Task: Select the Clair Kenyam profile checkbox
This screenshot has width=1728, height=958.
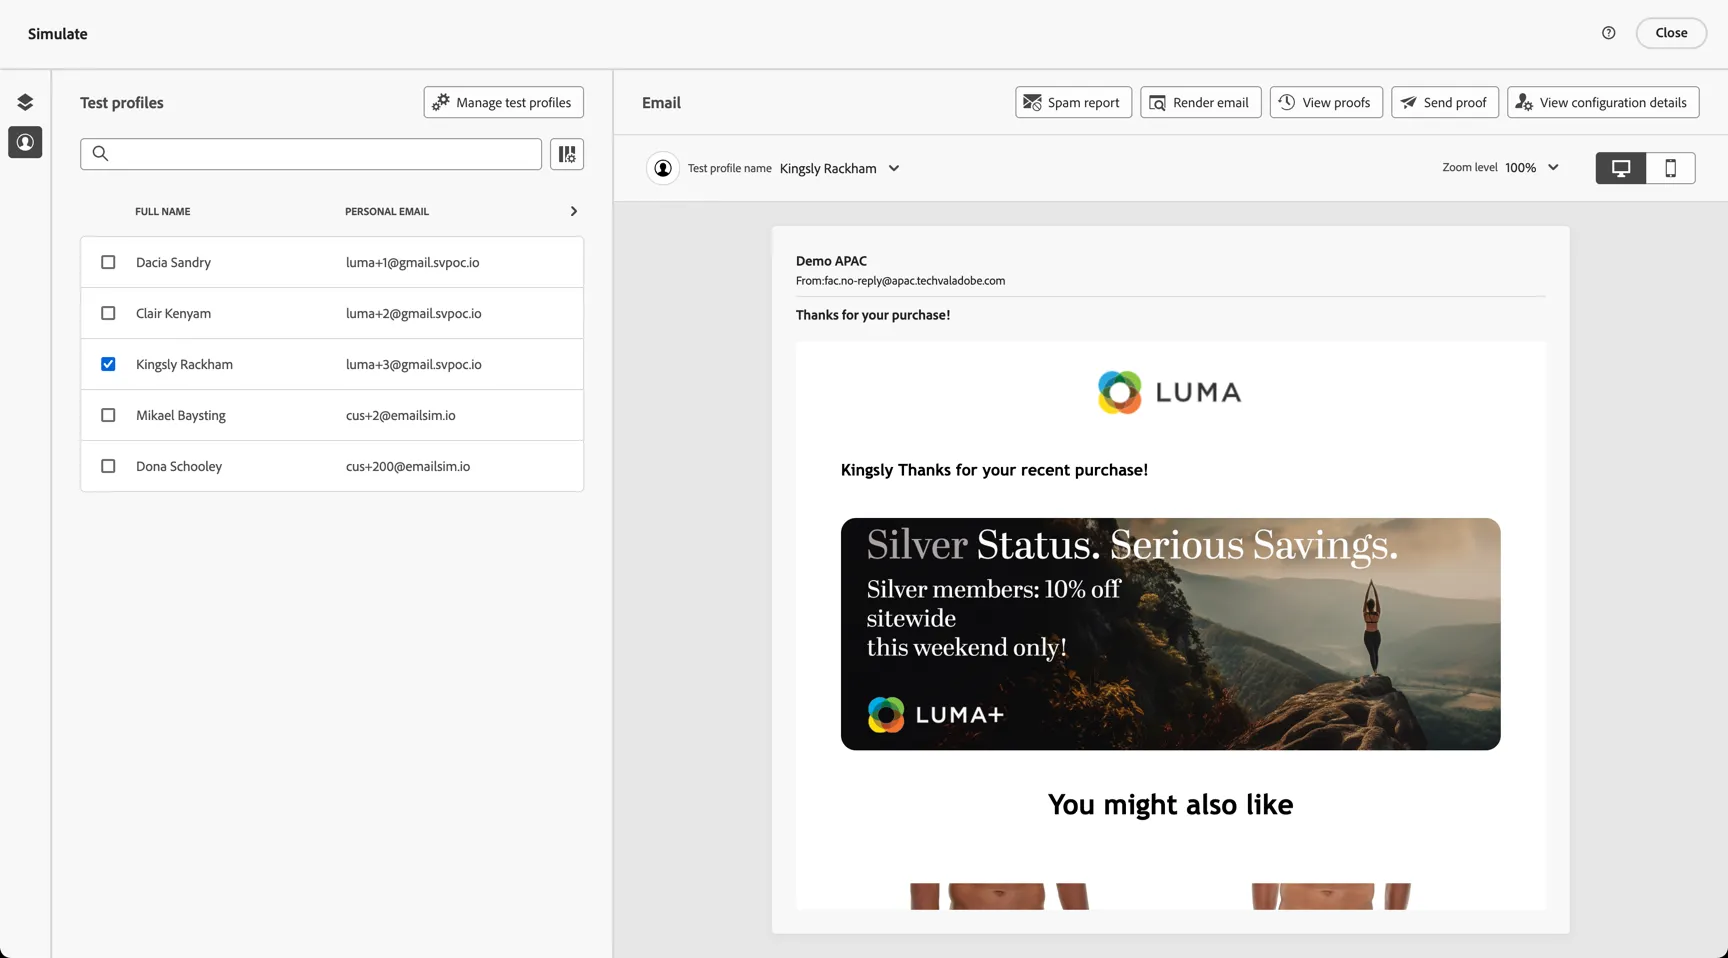Action: pos(108,313)
